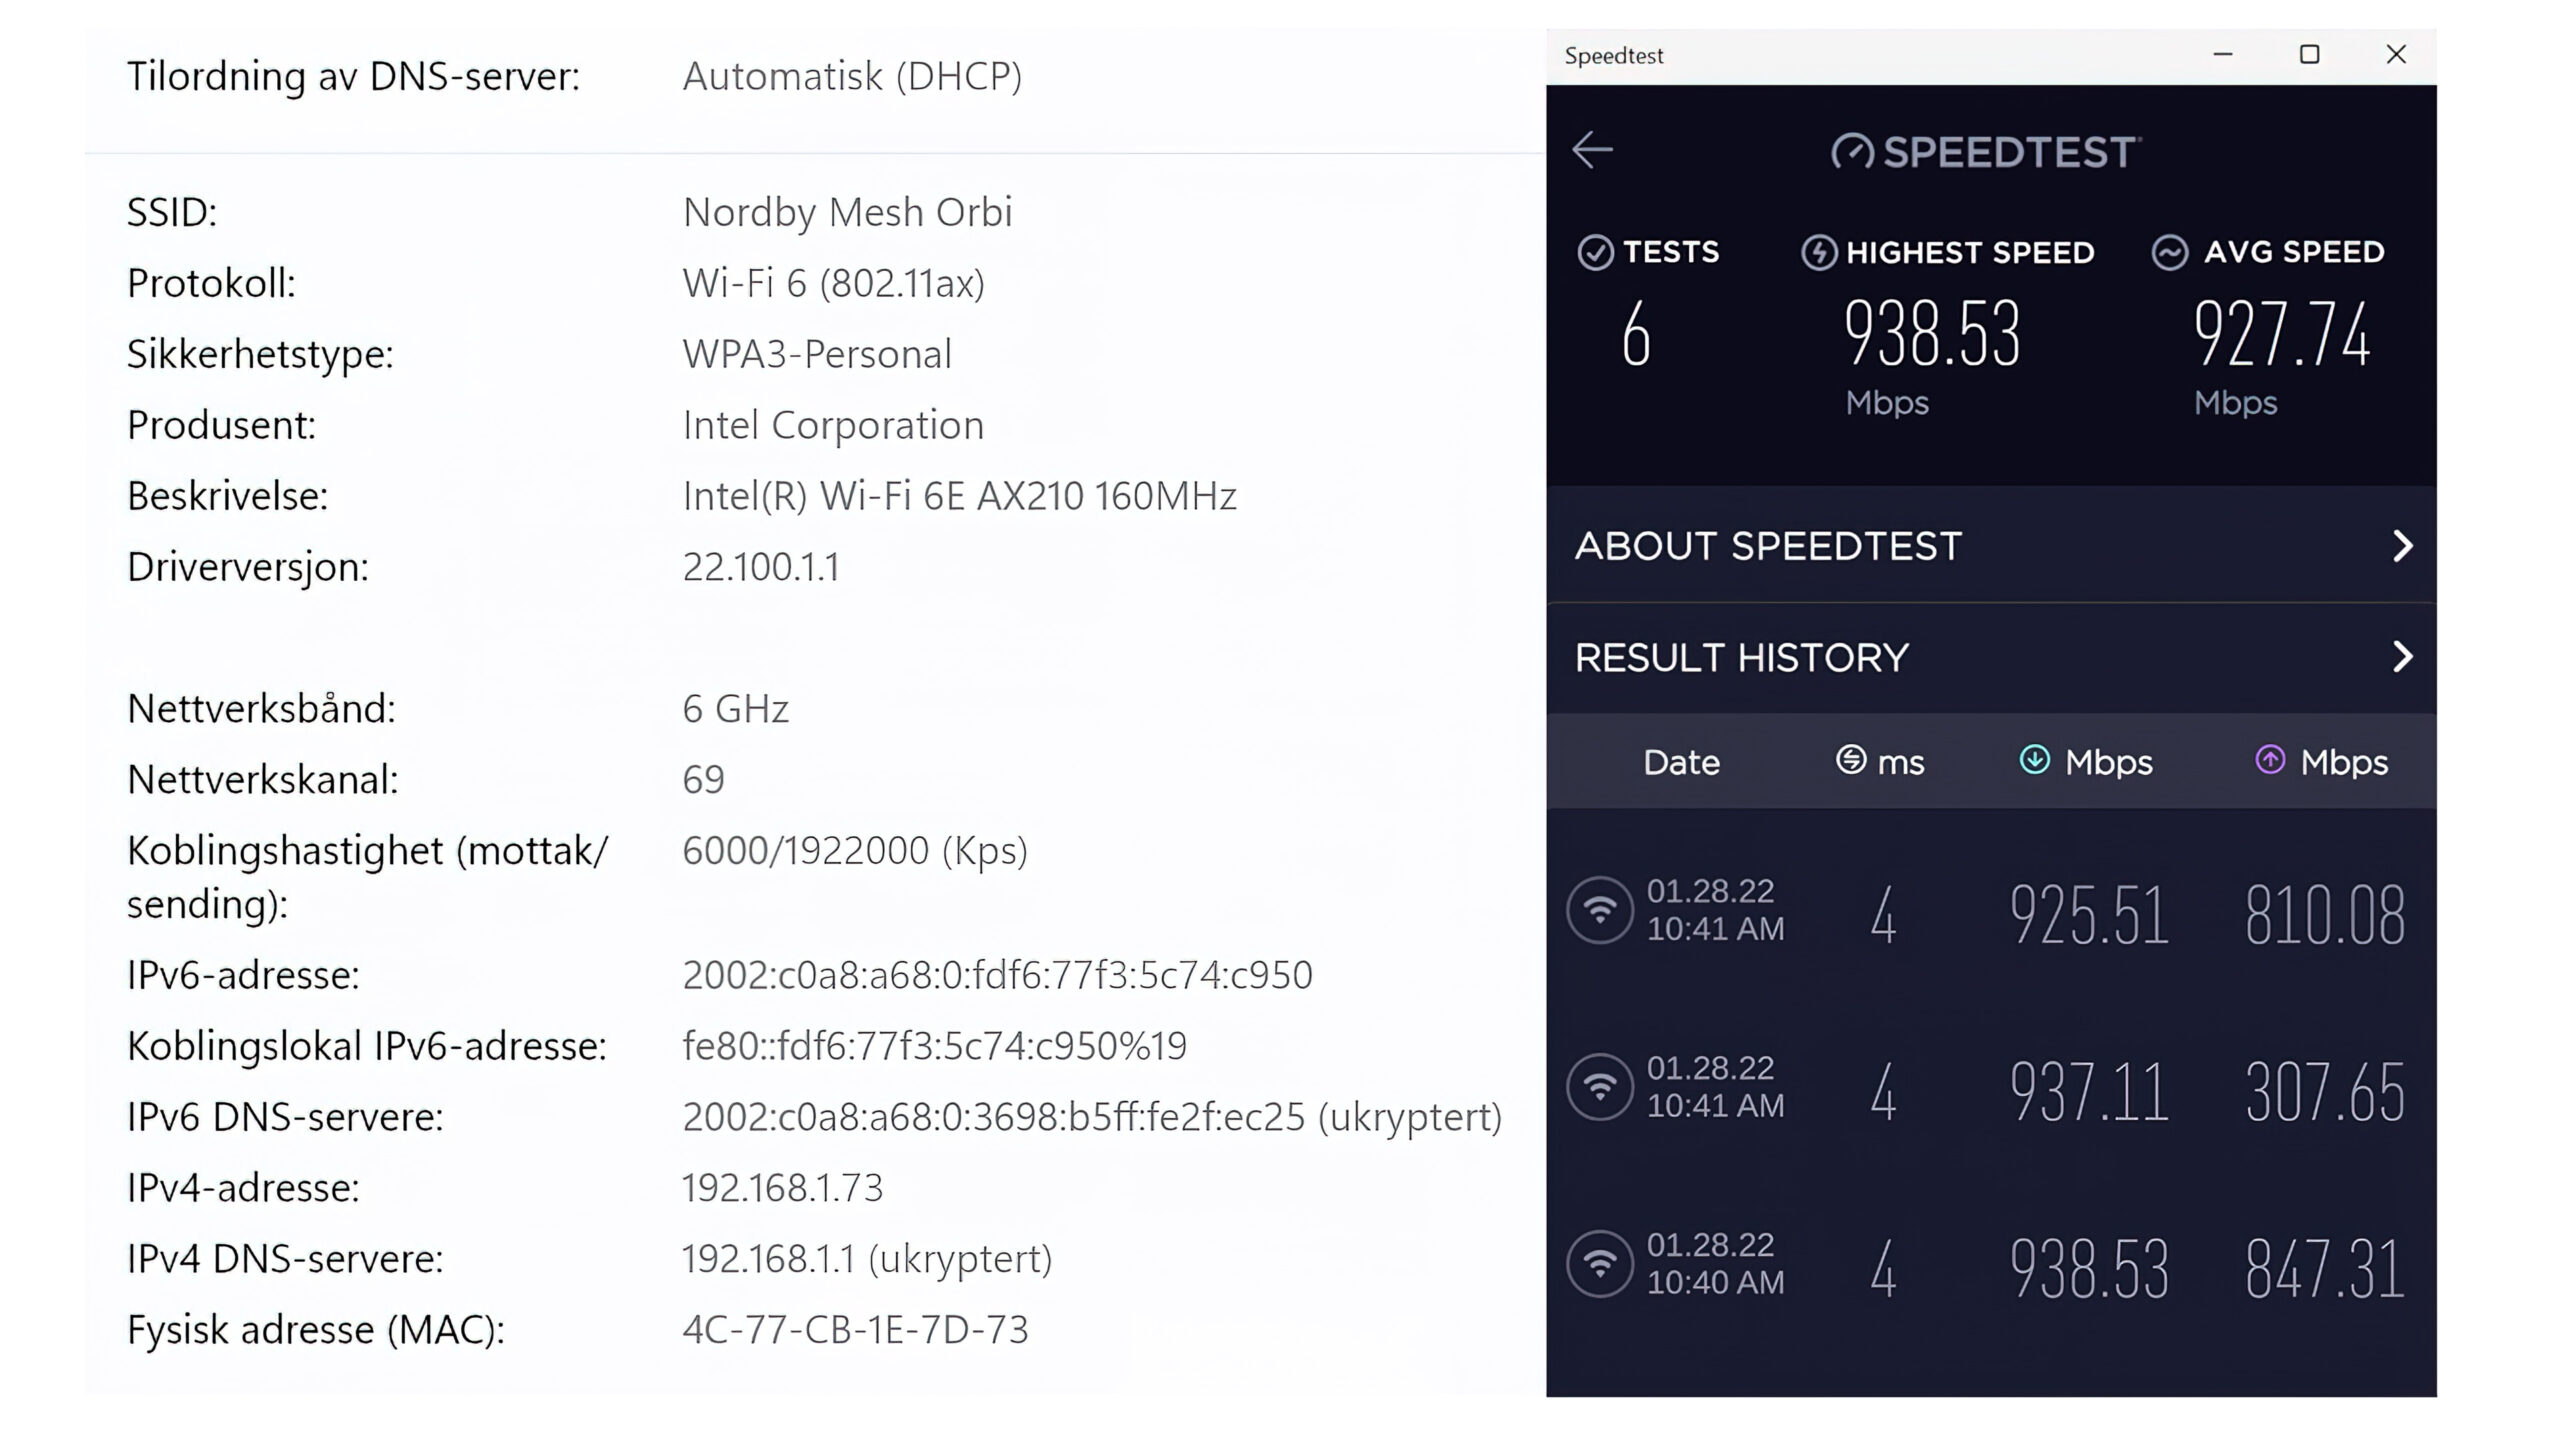Sort results by the Date column header
Screen dimensions: 2560x1441
point(1681,762)
